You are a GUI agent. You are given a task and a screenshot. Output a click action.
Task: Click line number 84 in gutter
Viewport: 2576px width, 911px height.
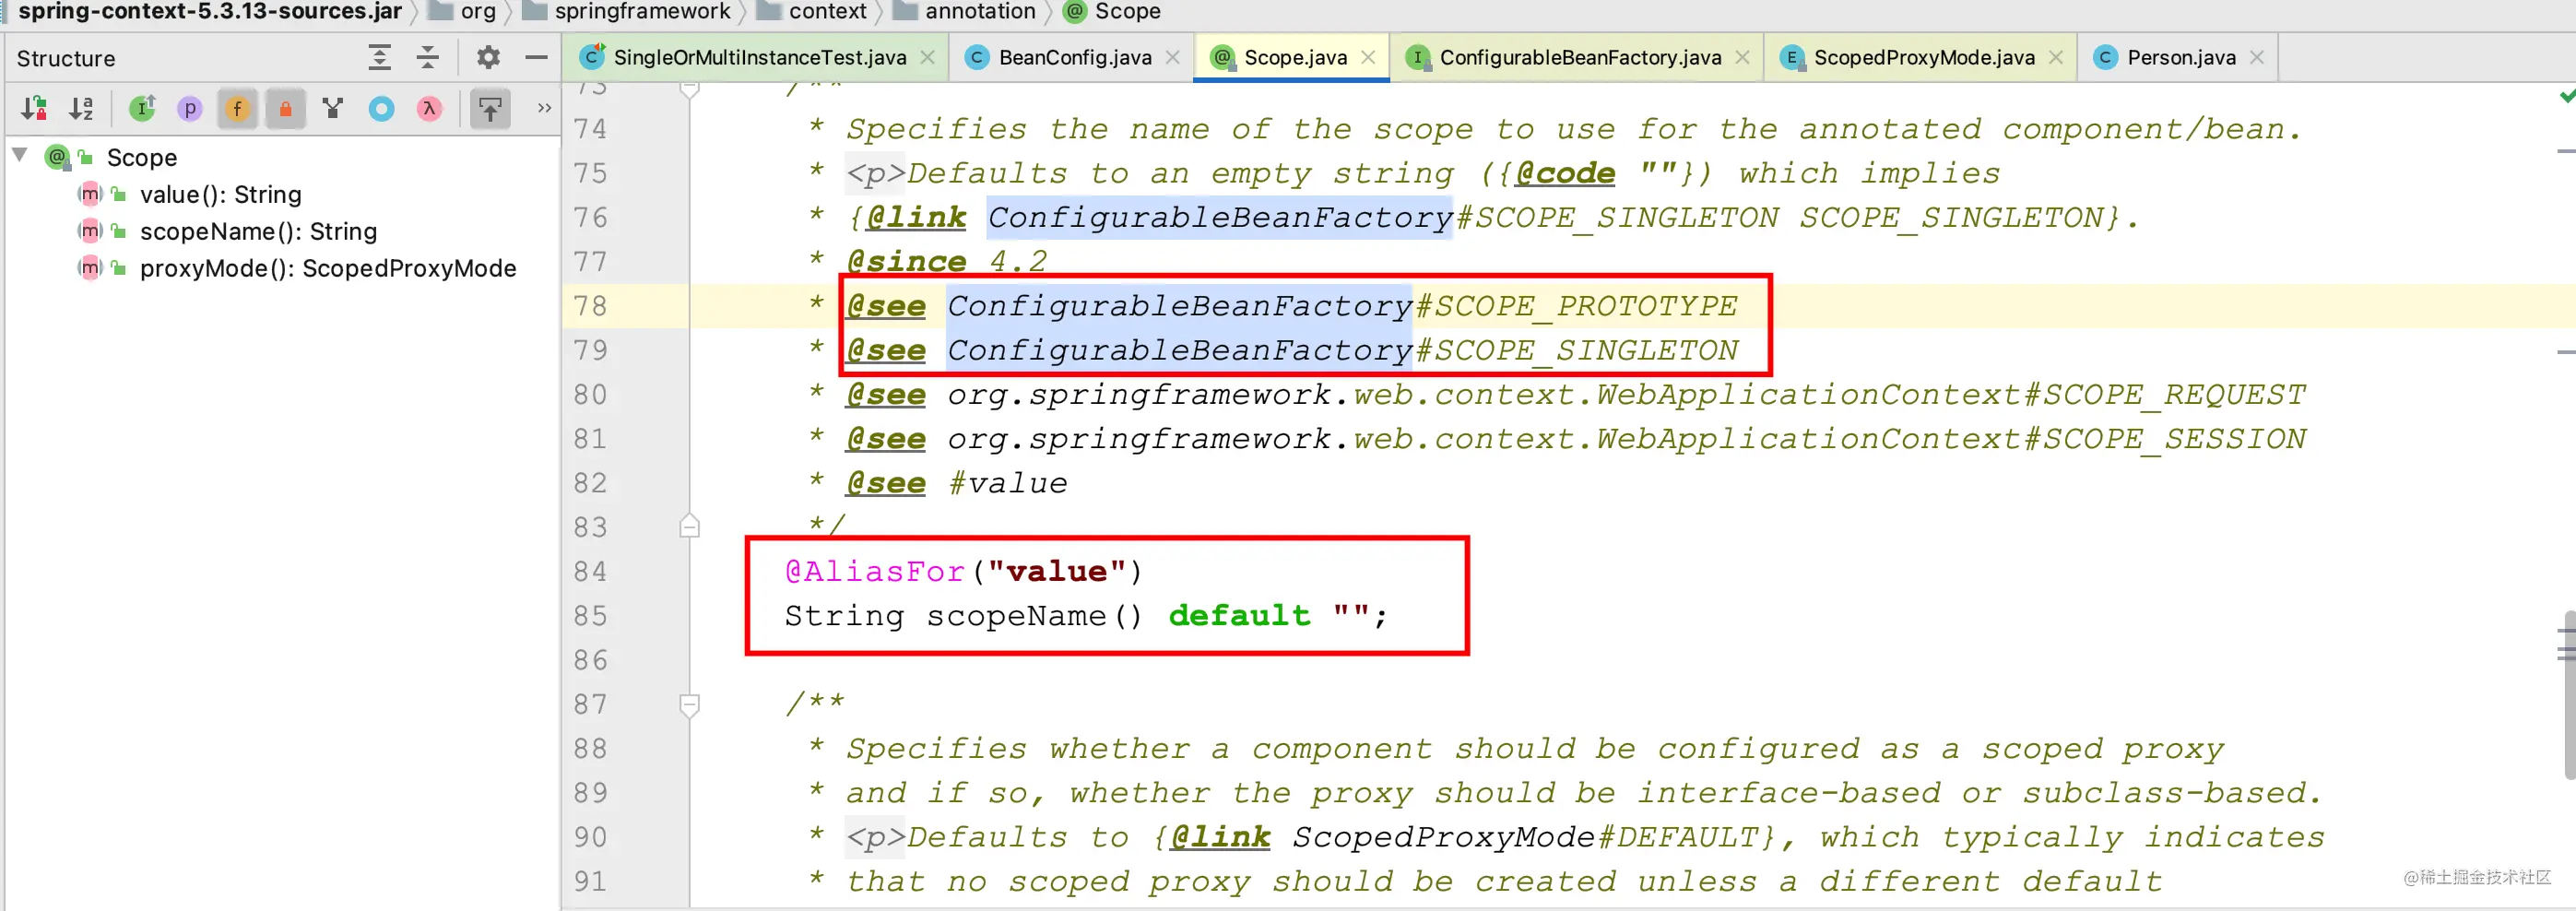(590, 571)
